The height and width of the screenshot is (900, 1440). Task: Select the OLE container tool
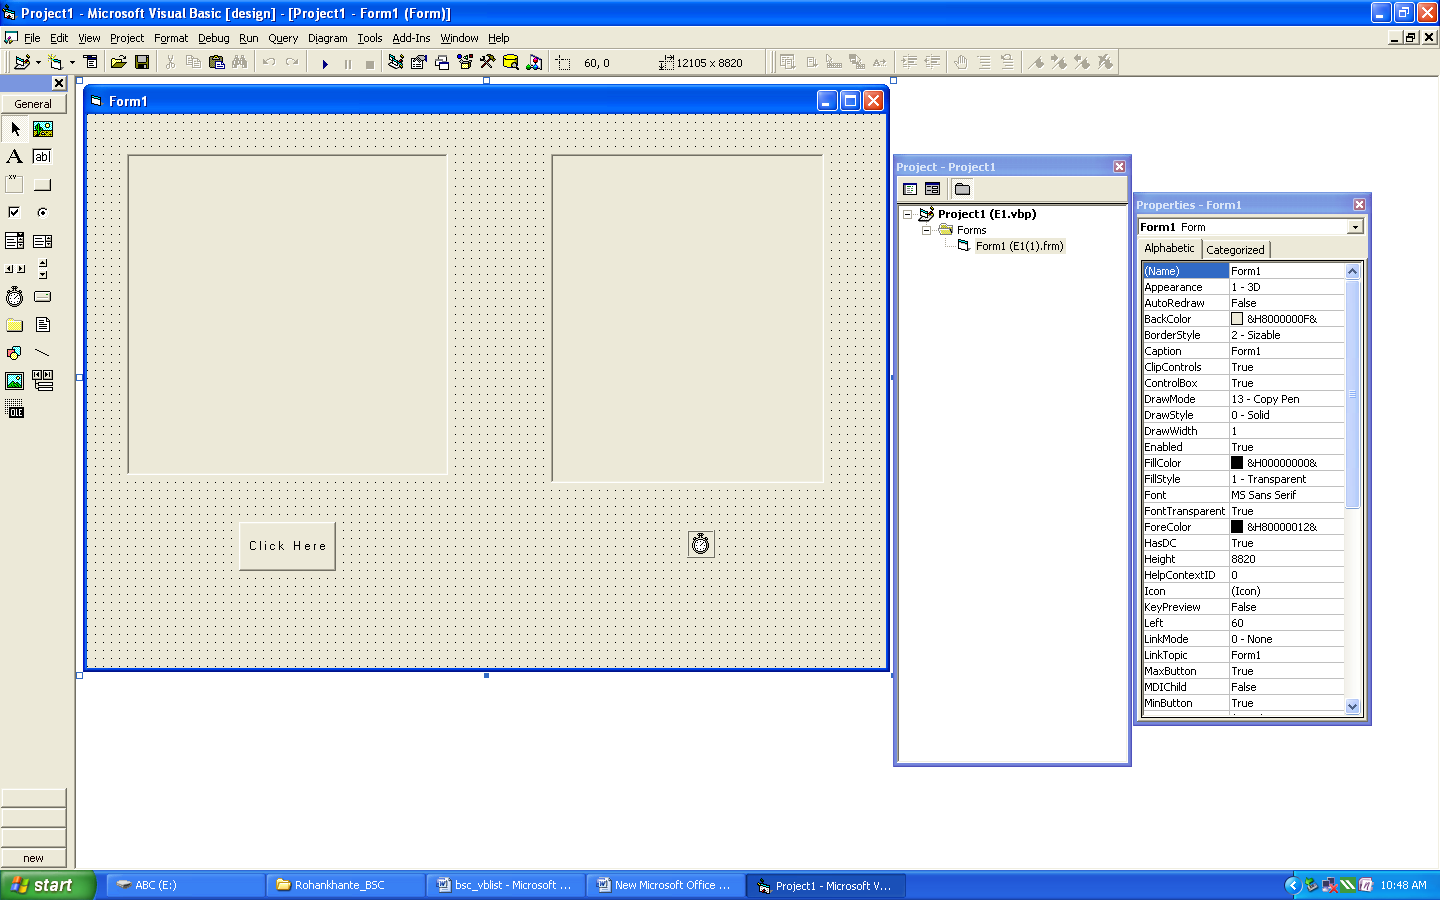(x=15, y=410)
